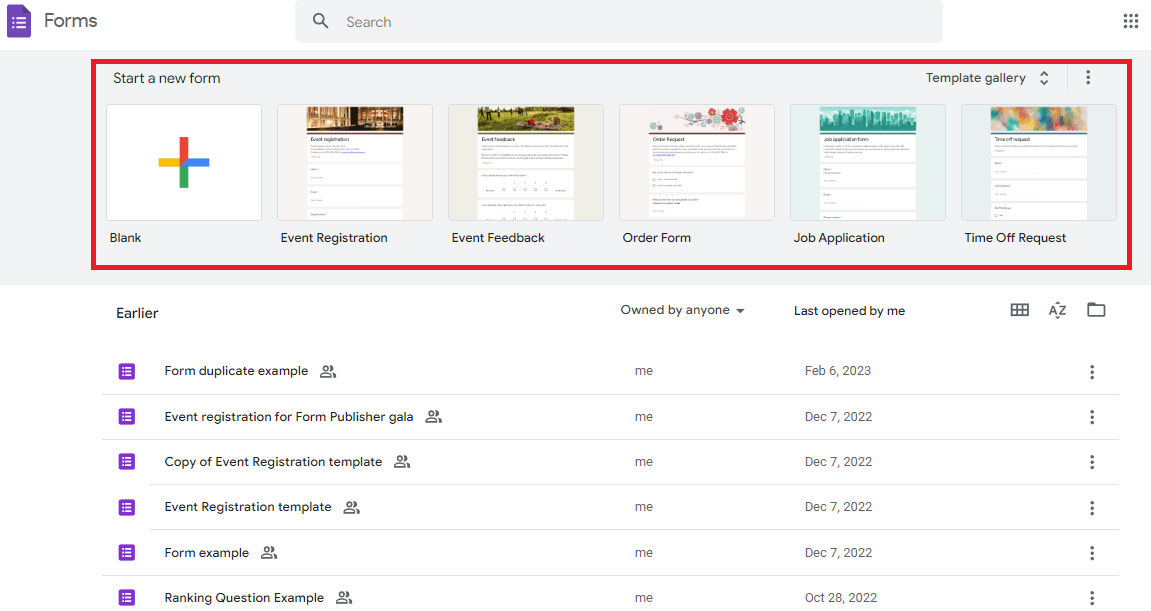The height and width of the screenshot is (611, 1151).
Task: Focus the Search input field
Action: tap(619, 21)
